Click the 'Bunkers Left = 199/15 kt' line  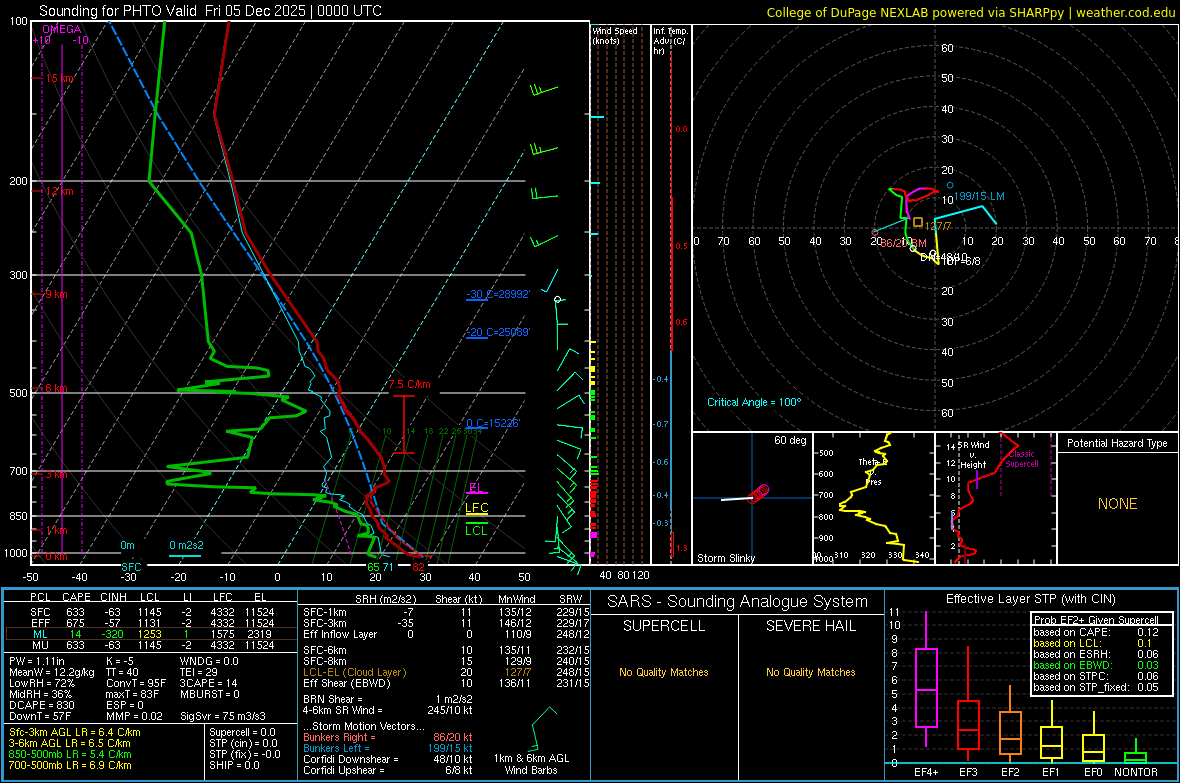click(x=388, y=748)
